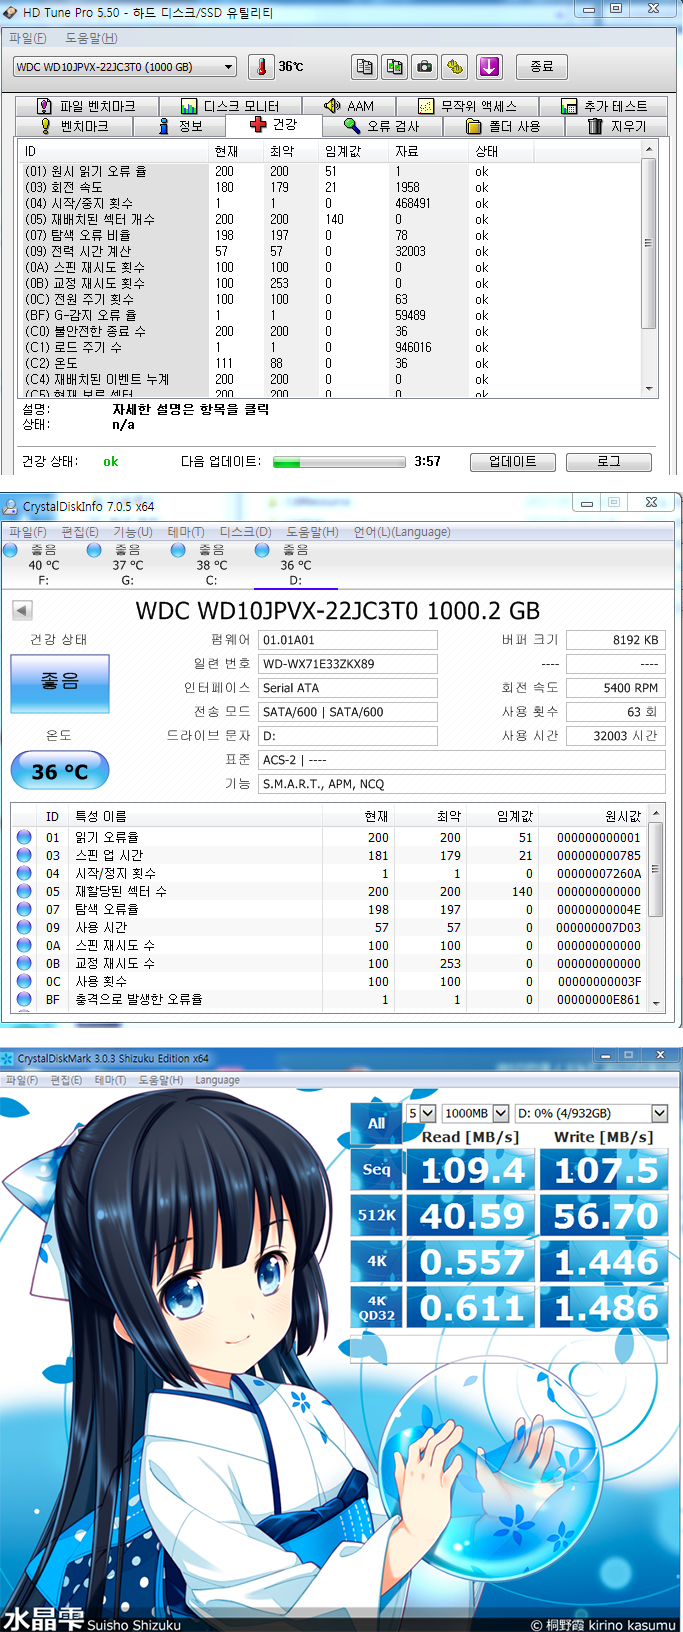The width and height of the screenshot is (683, 1632).
Task: Click the 현재 column header in HD Tune
Action: pos(238,151)
